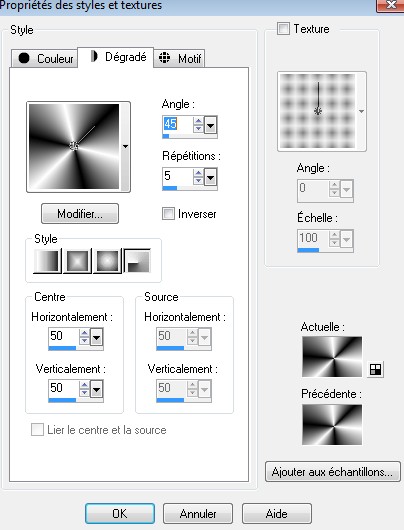The width and height of the screenshot is (404, 530).
Task: Check Lier le centre et la source
Action: [x=37, y=430]
